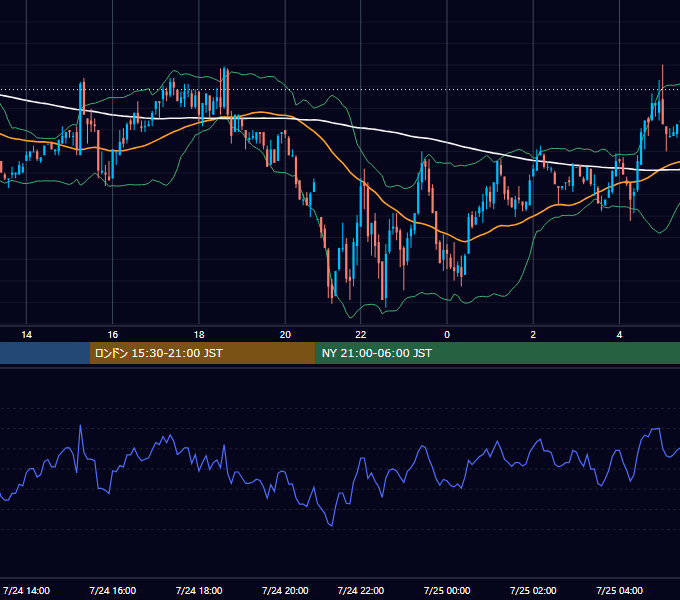This screenshot has height=600, width=680.
Task: Click the 7/24 14:00 date label
Action: point(26,590)
